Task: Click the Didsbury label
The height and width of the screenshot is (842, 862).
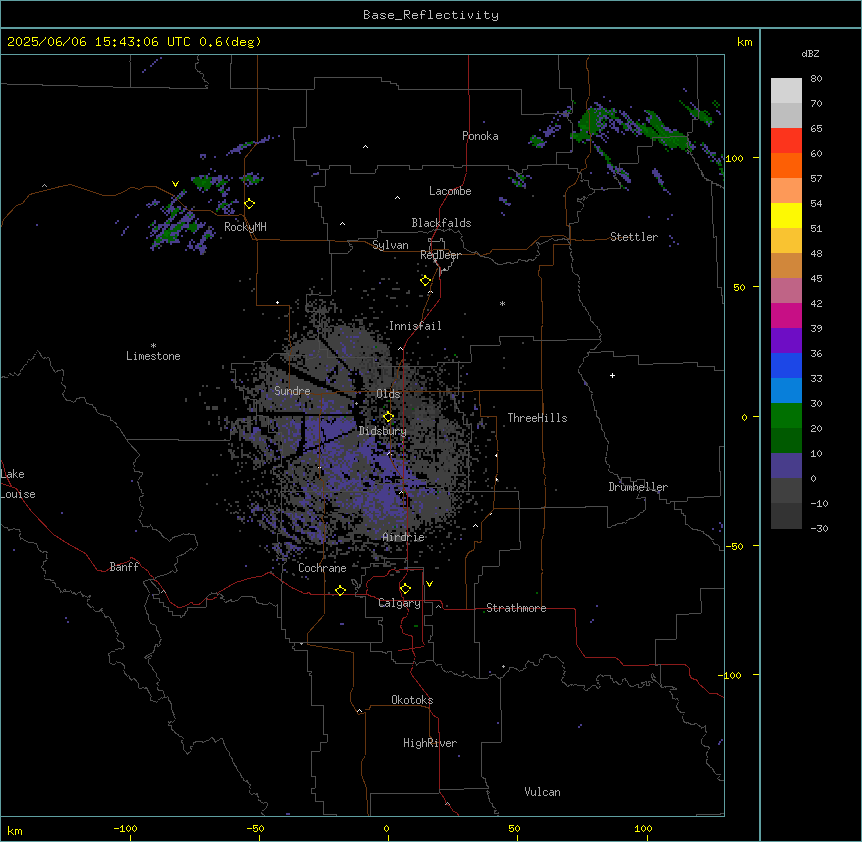Action: (383, 431)
